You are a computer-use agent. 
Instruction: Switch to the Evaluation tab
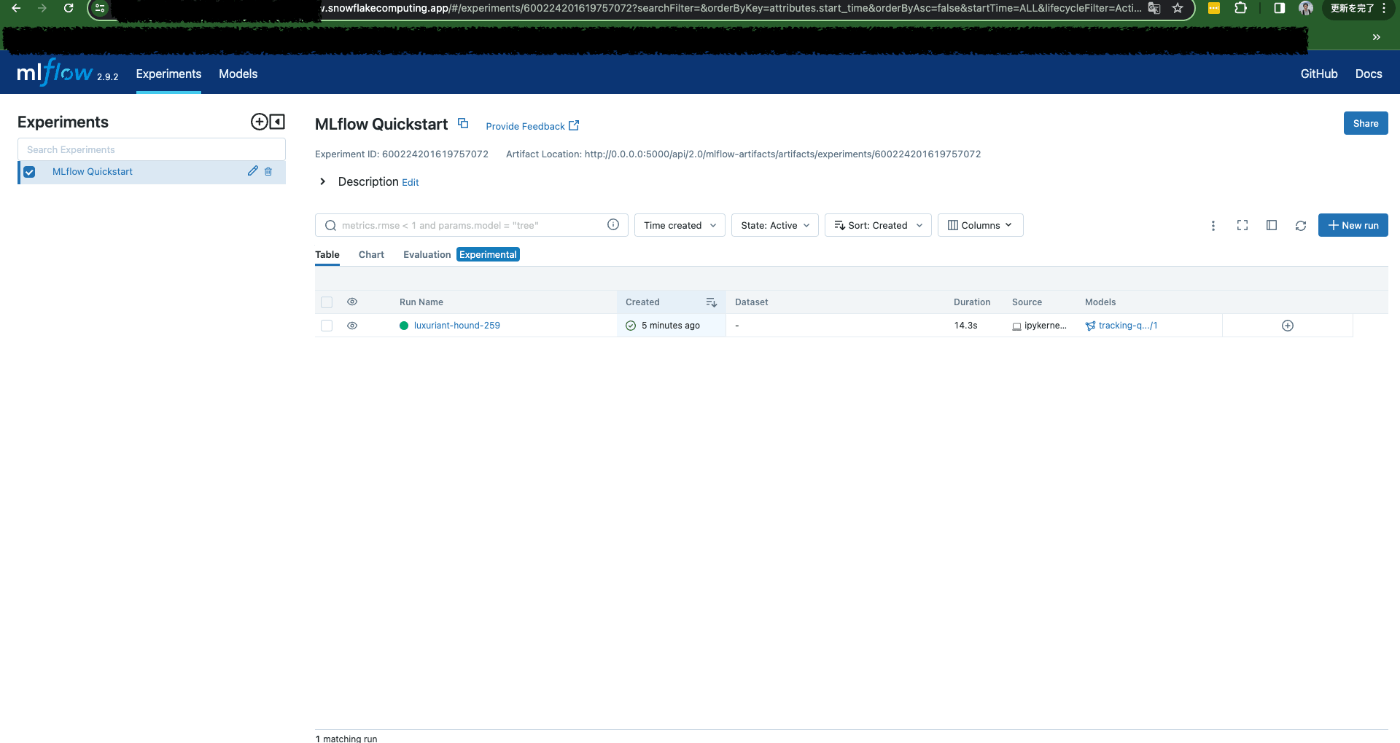[x=427, y=255]
